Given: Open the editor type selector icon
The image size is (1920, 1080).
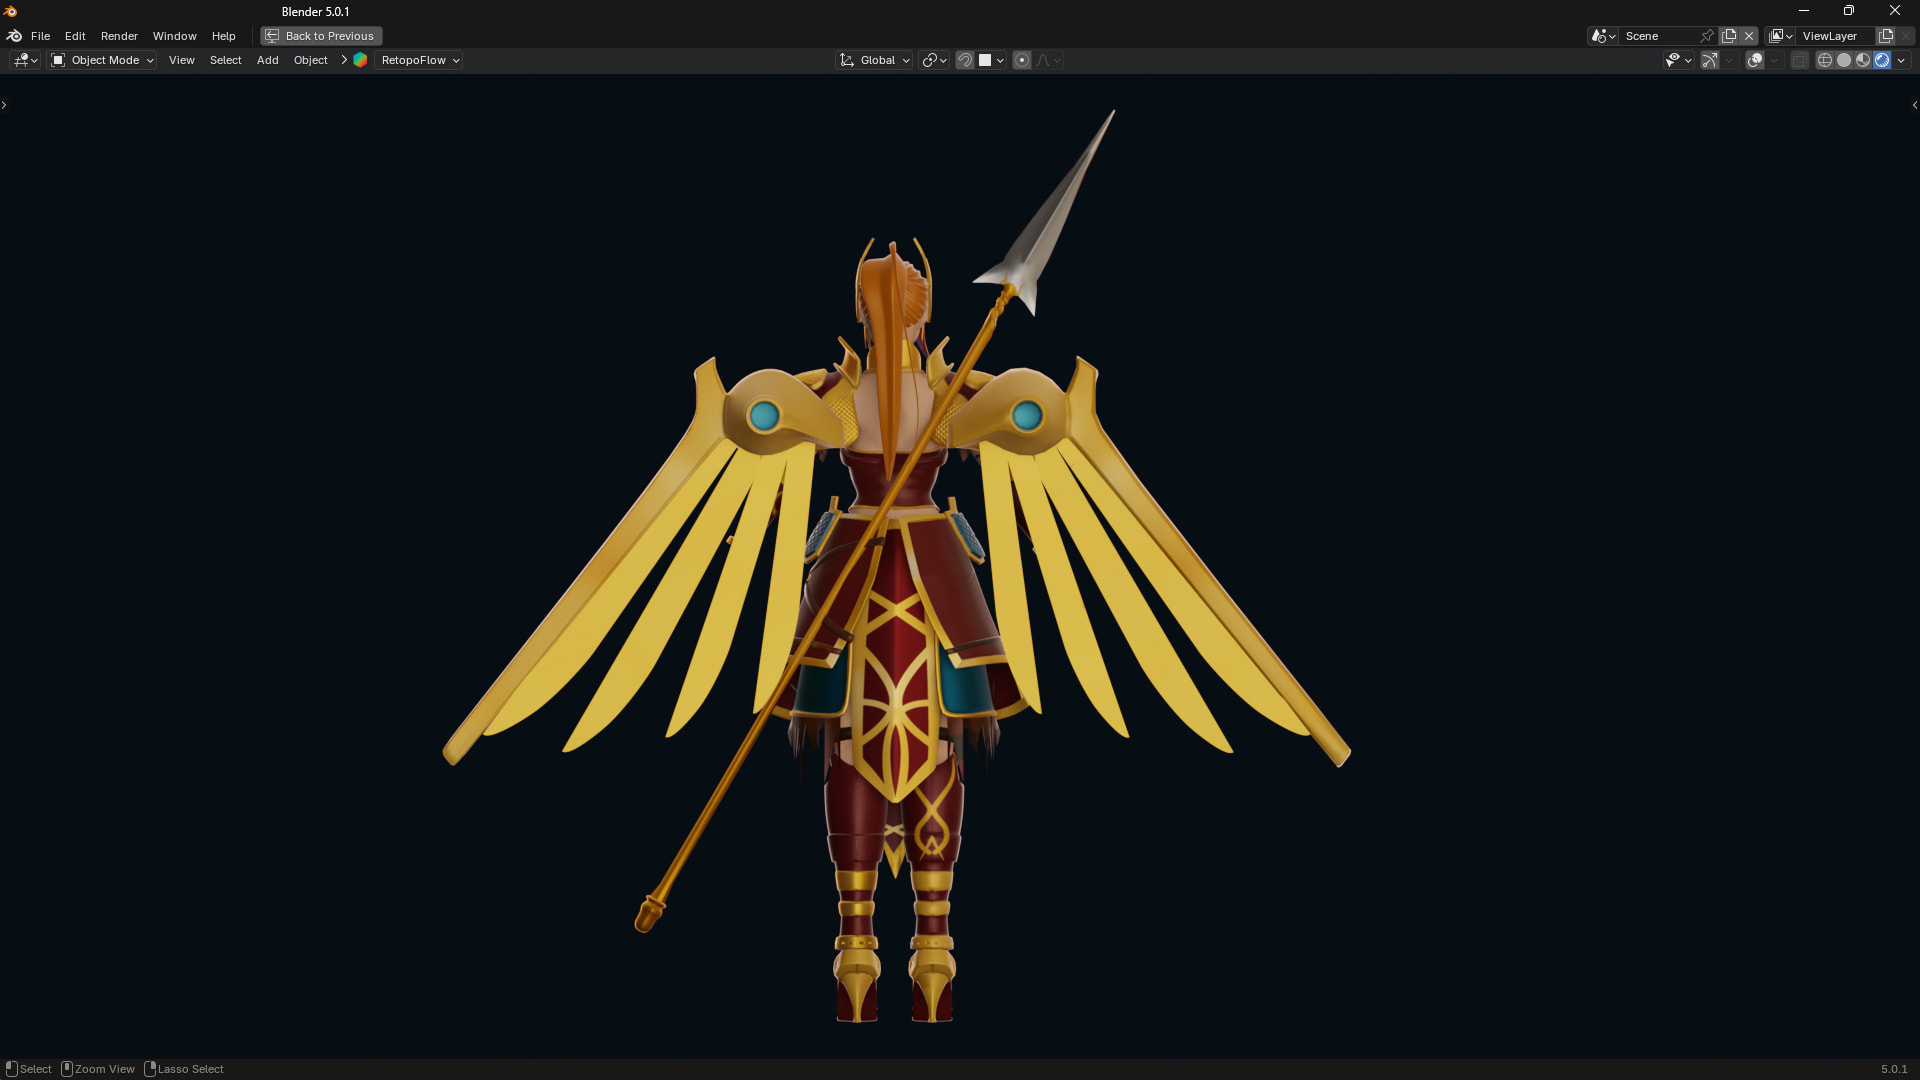Looking at the screenshot, I should 24,60.
